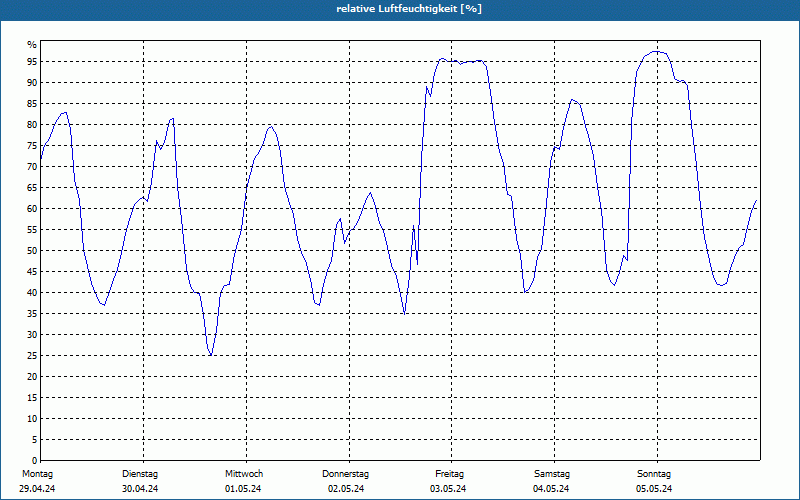Click the curve's highest peak near Sonntag

click(x=655, y=52)
